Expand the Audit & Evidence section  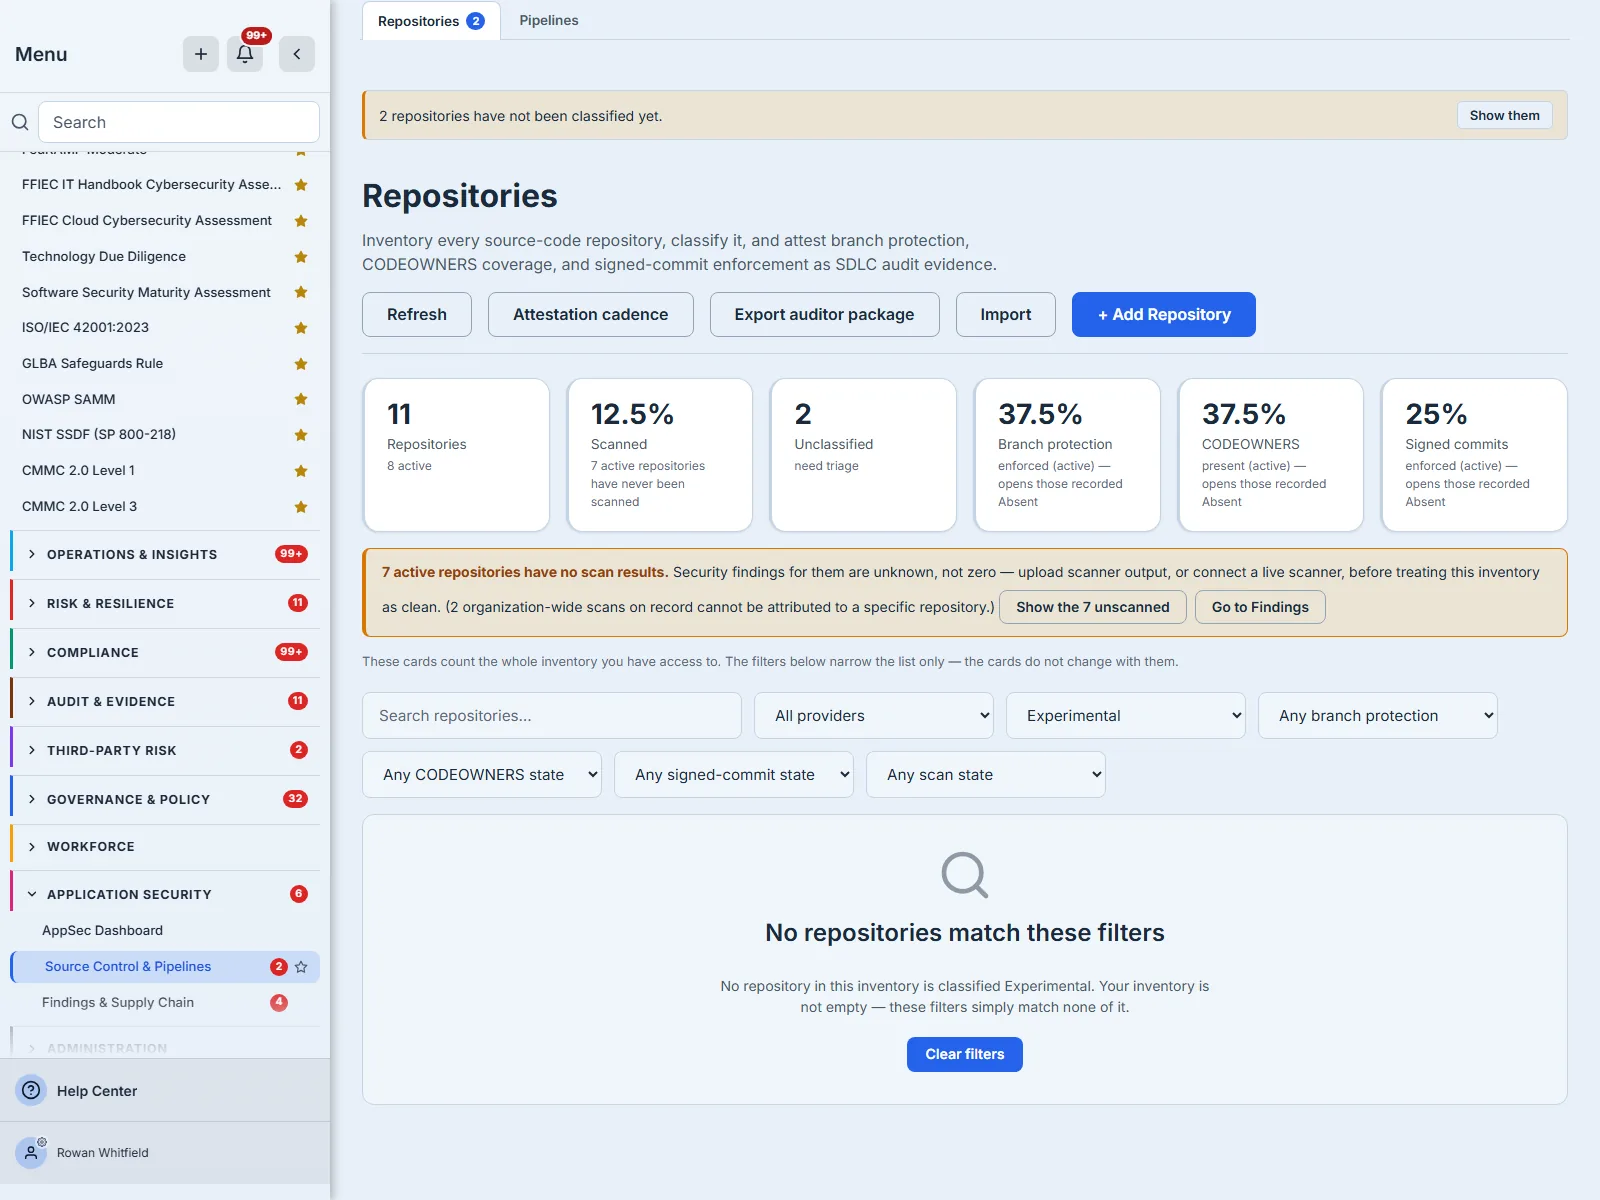(x=165, y=701)
